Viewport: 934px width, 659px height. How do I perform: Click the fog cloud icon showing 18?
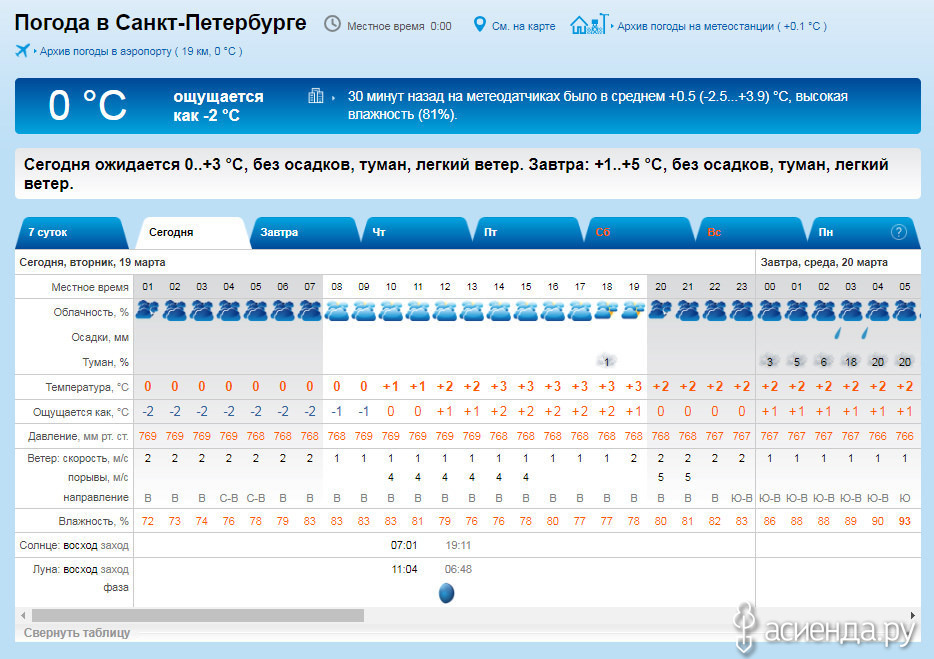(851, 362)
